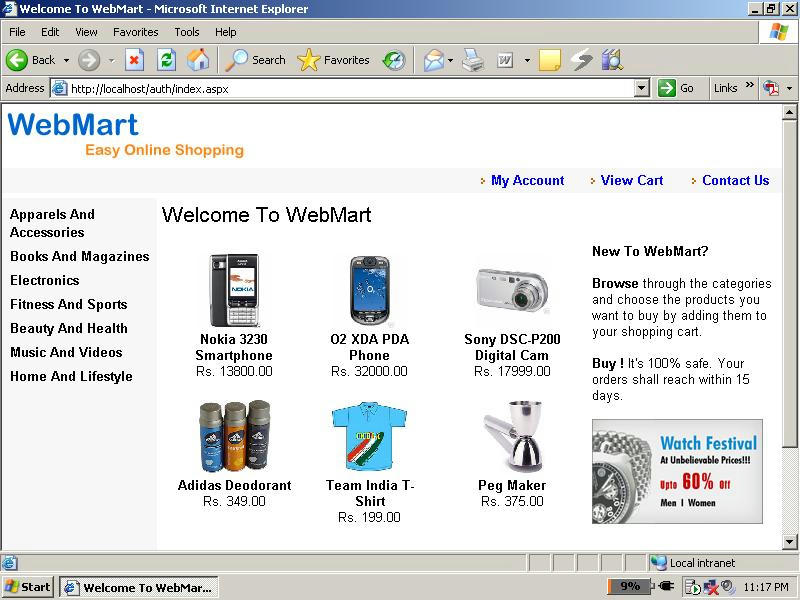Click the Forward arrow icon
The image size is (800, 600).
[x=89, y=60]
